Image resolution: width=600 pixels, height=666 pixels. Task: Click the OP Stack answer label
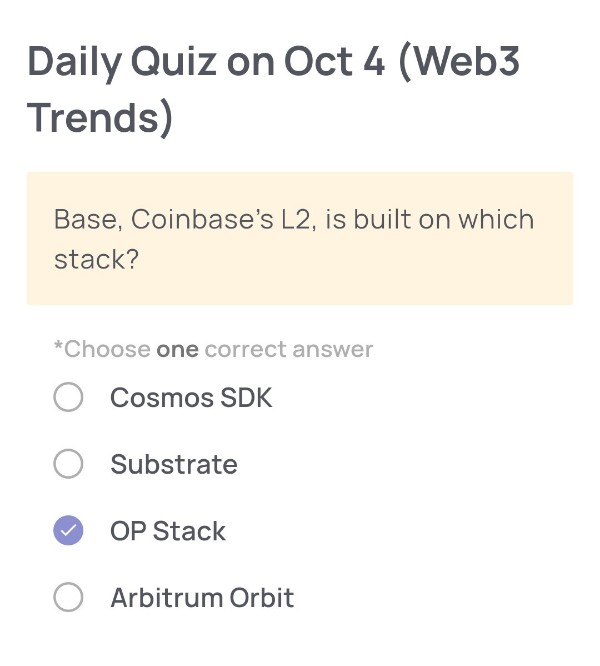pos(168,531)
